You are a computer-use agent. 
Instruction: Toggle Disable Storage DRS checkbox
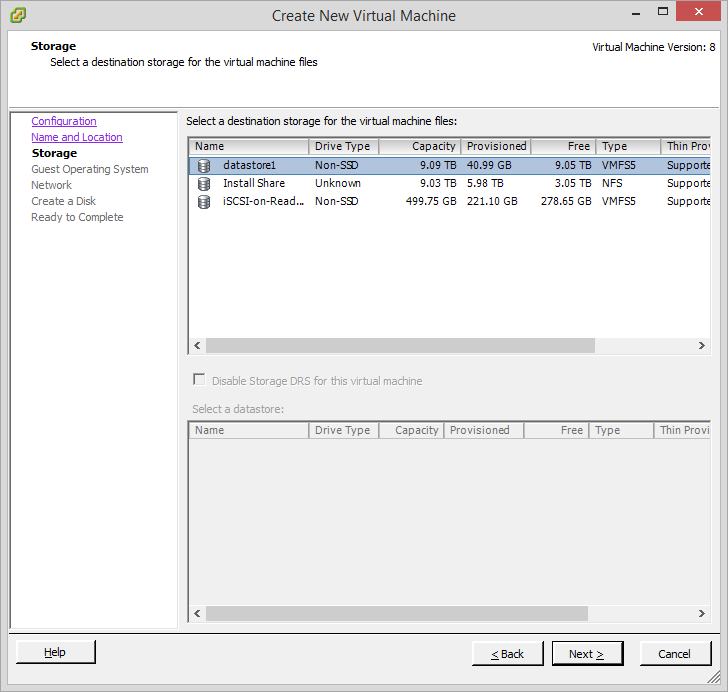(199, 381)
